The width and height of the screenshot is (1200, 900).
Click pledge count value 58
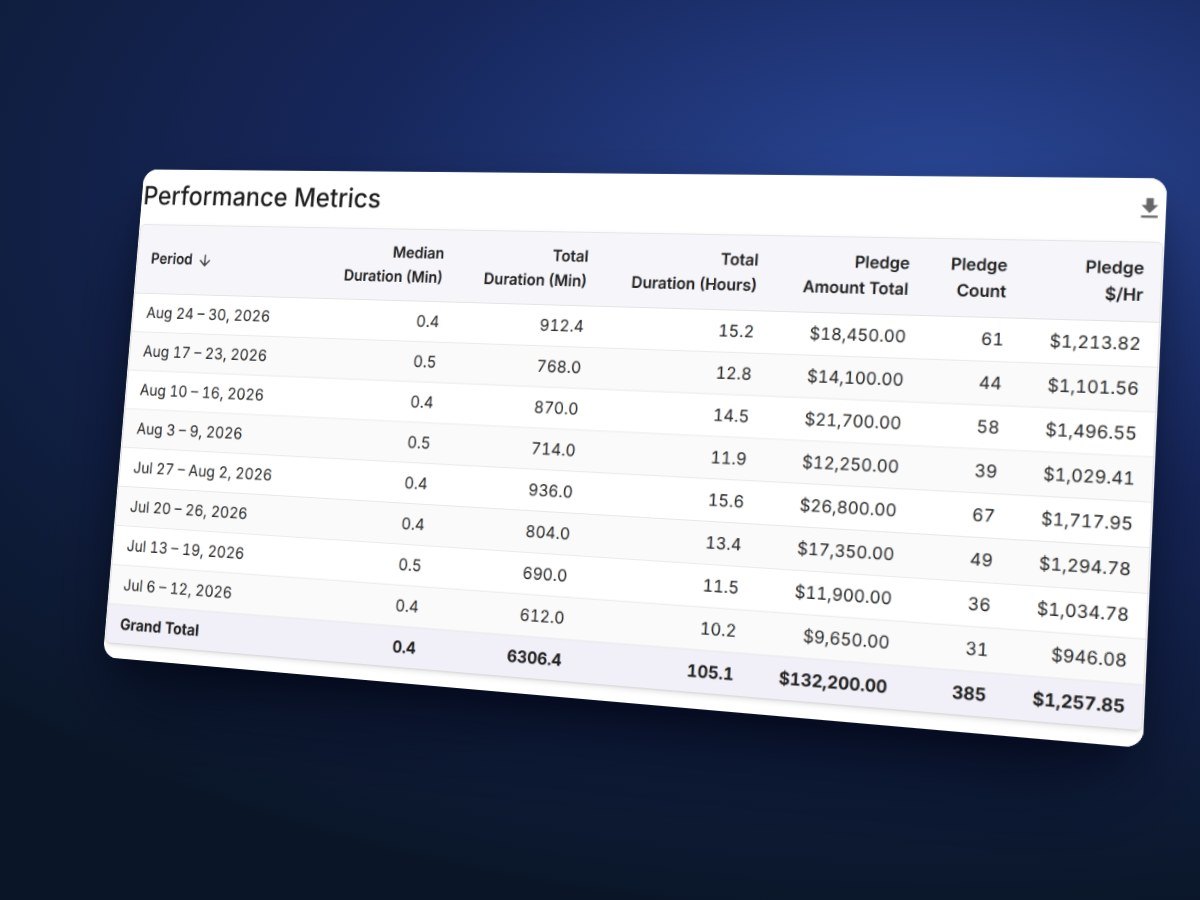988,427
